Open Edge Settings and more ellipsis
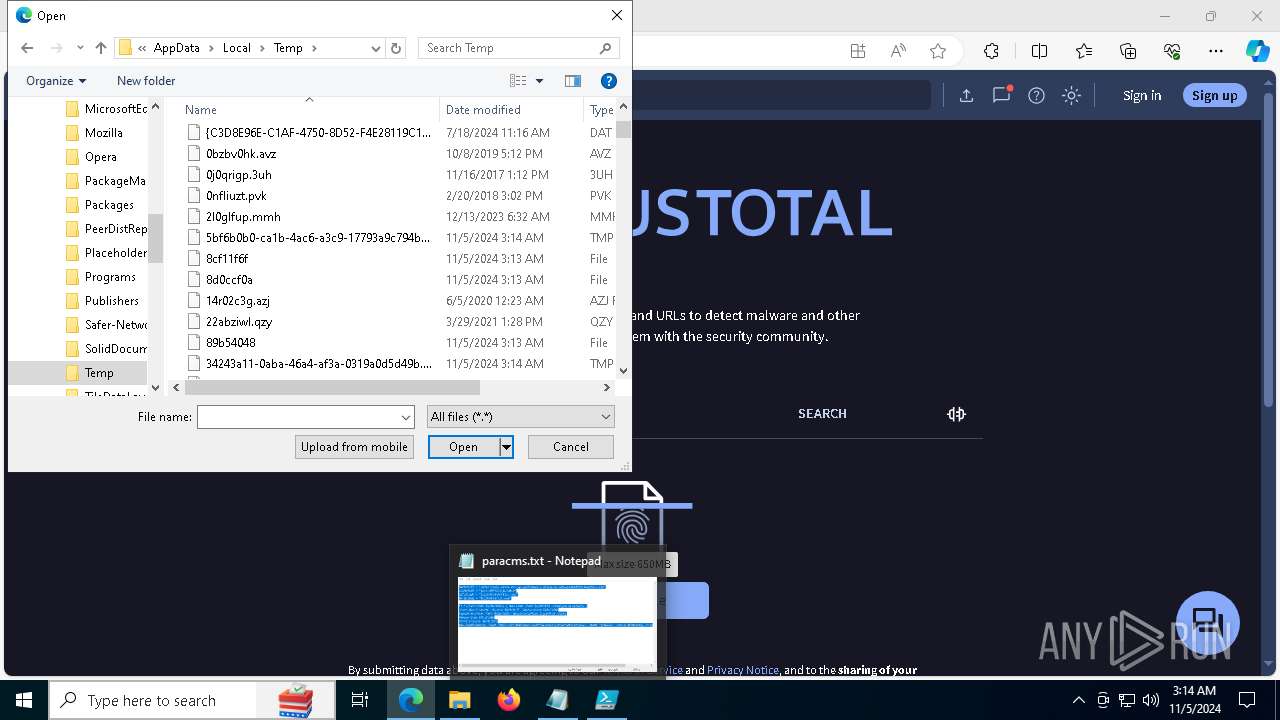 click(1216, 51)
